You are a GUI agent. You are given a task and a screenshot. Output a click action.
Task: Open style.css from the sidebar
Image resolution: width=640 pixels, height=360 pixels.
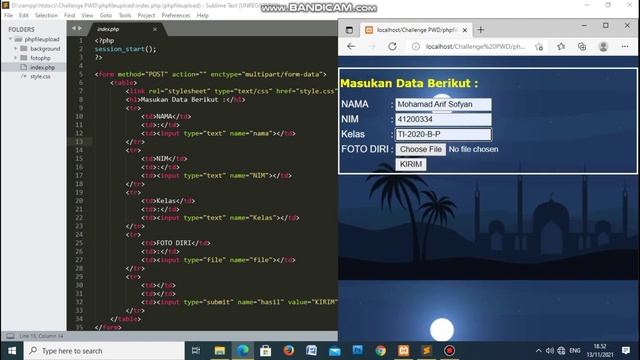tap(40, 76)
